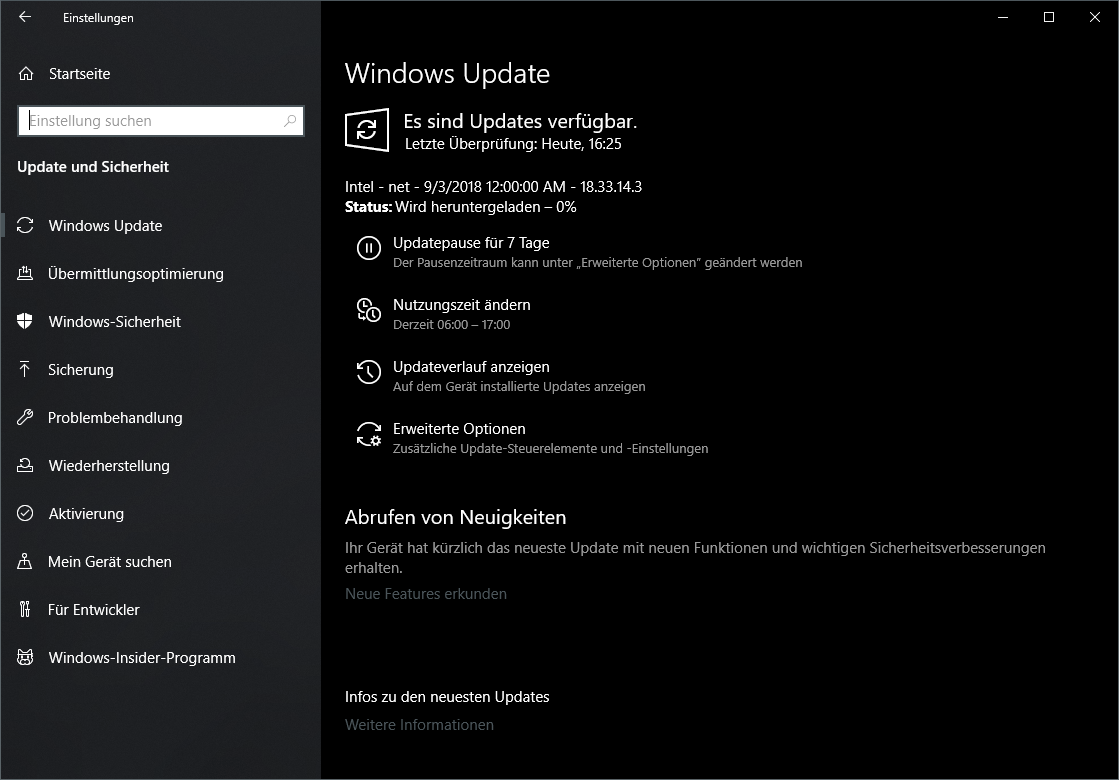1119x780 pixels.
Task: Select Windows Update in sidebar
Action: click(x=106, y=226)
